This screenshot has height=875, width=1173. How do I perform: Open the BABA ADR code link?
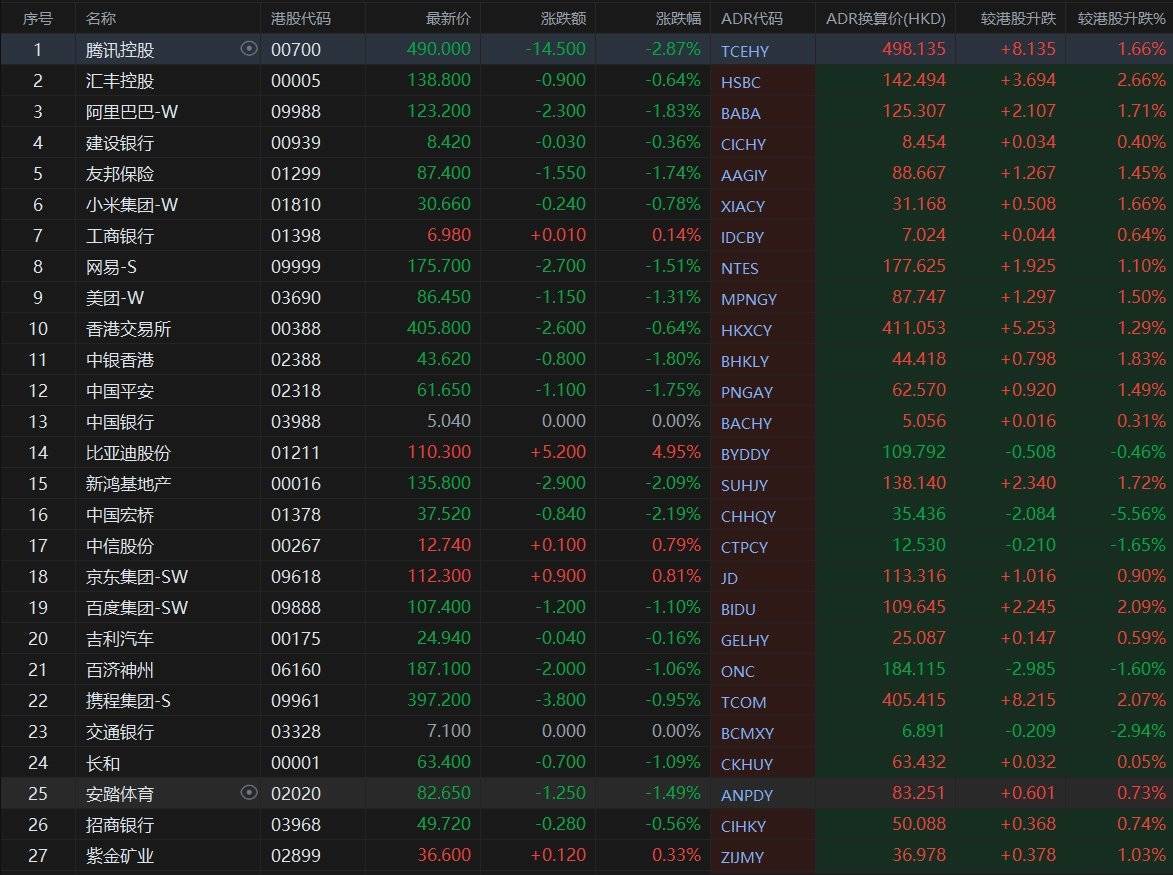740,113
